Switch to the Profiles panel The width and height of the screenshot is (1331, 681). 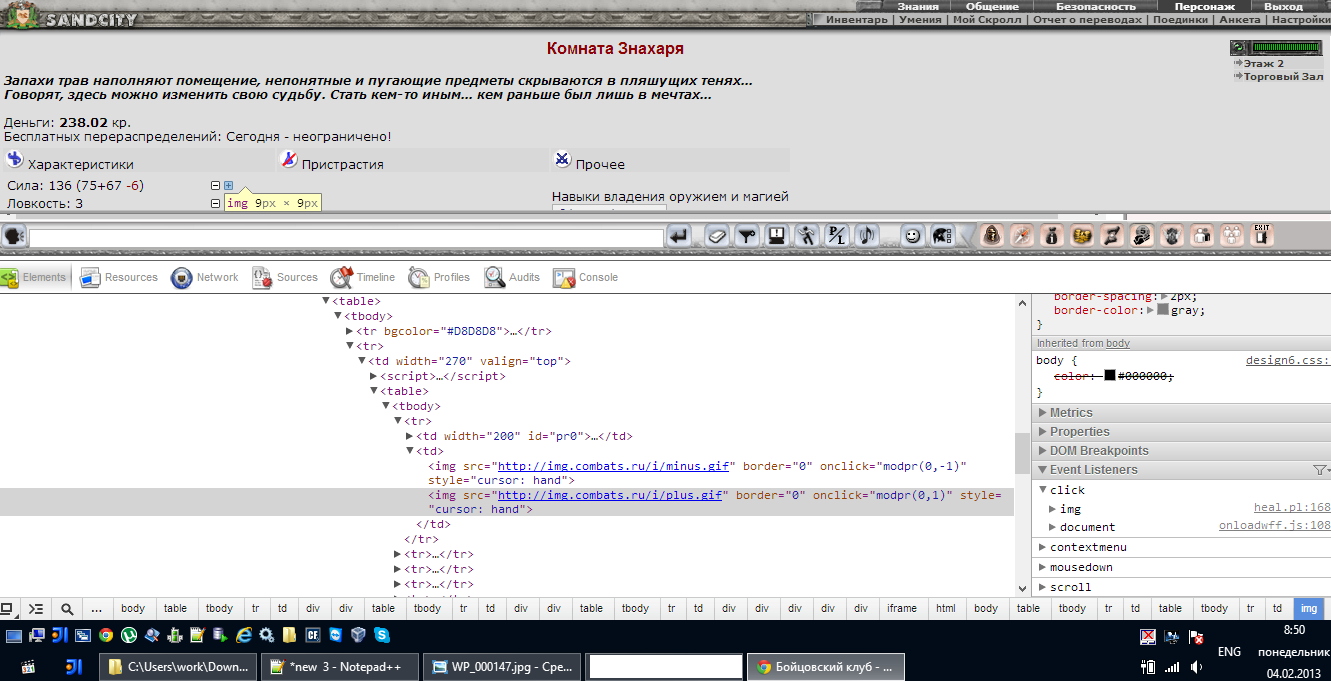[x=439, y=277]
